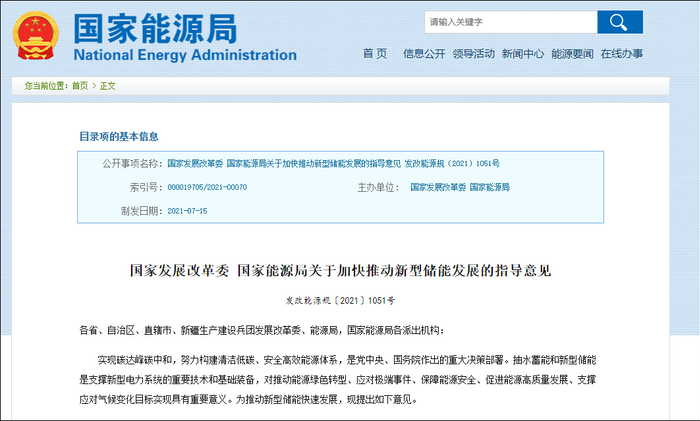The width and height of the screenshot is (700, 421).
Task: Click the National Energy Administration English title
Action: [185, 55]
